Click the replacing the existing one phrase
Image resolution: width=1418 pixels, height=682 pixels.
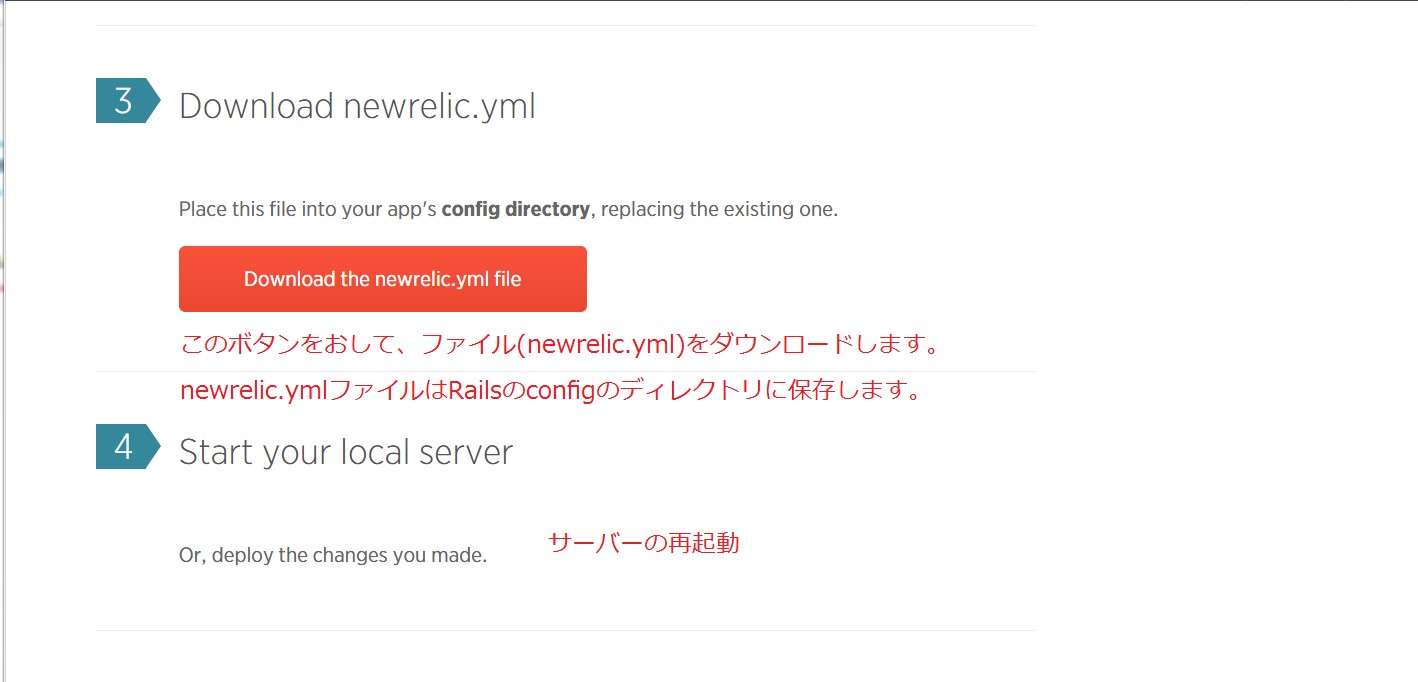(x=719, y=210)
